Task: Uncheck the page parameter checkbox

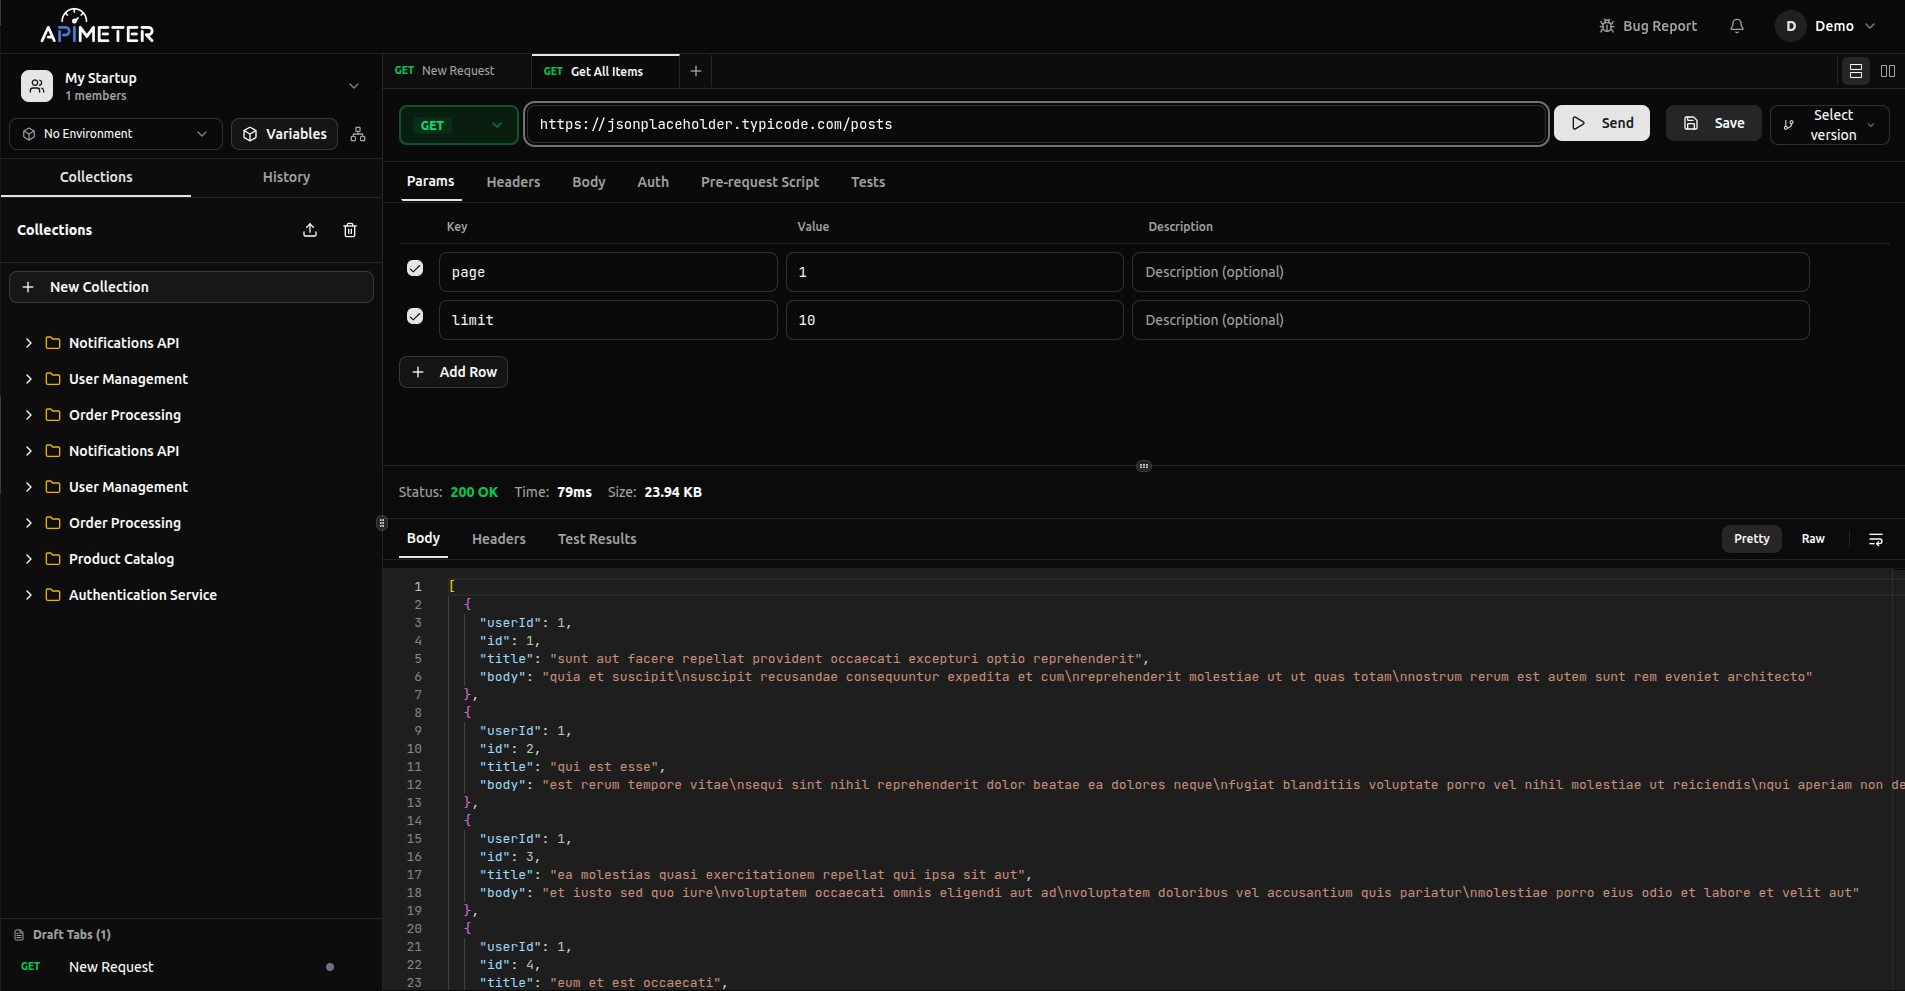Action: pos(415,268)
